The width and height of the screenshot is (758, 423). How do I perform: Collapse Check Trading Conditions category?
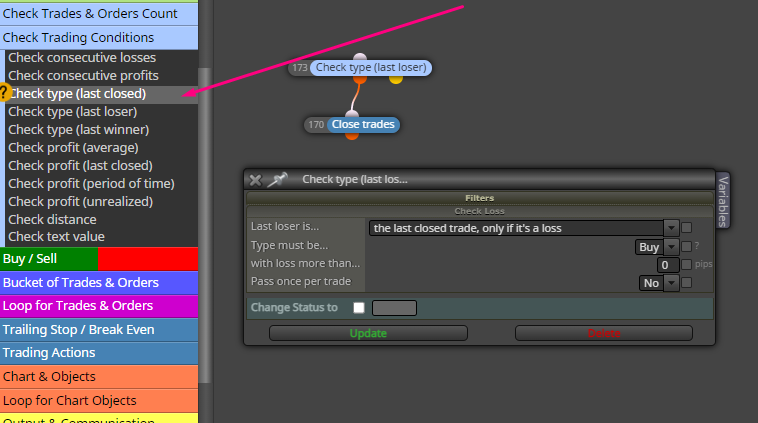(x=99, y=37)
